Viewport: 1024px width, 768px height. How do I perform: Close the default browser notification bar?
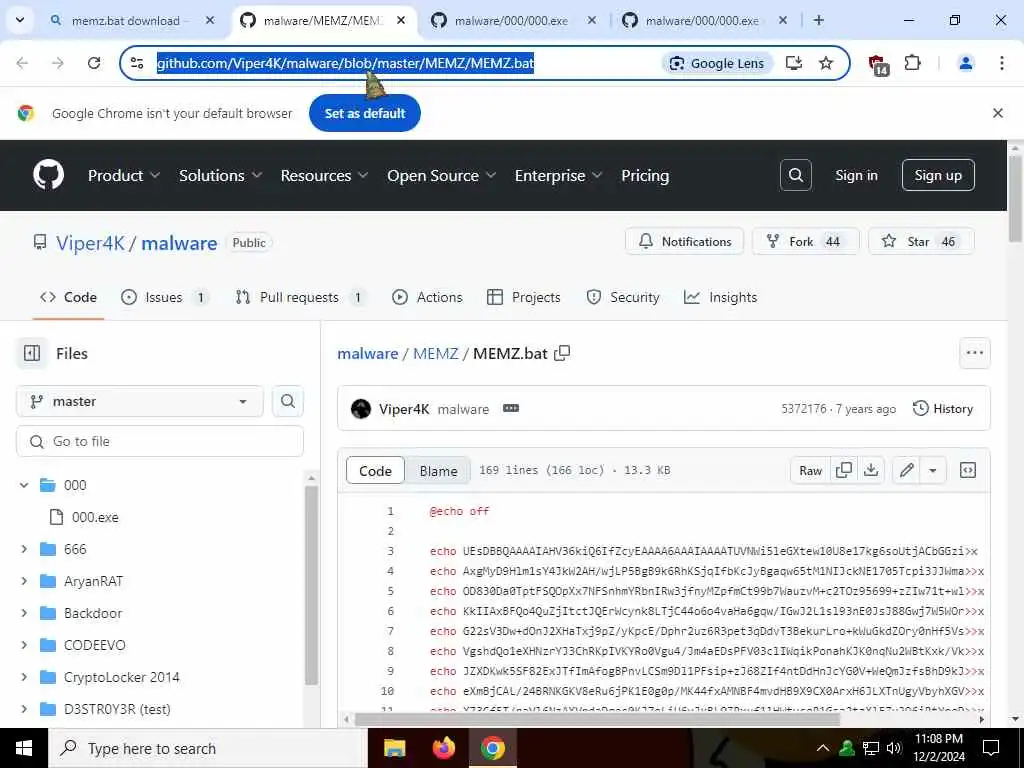[998, 113]
